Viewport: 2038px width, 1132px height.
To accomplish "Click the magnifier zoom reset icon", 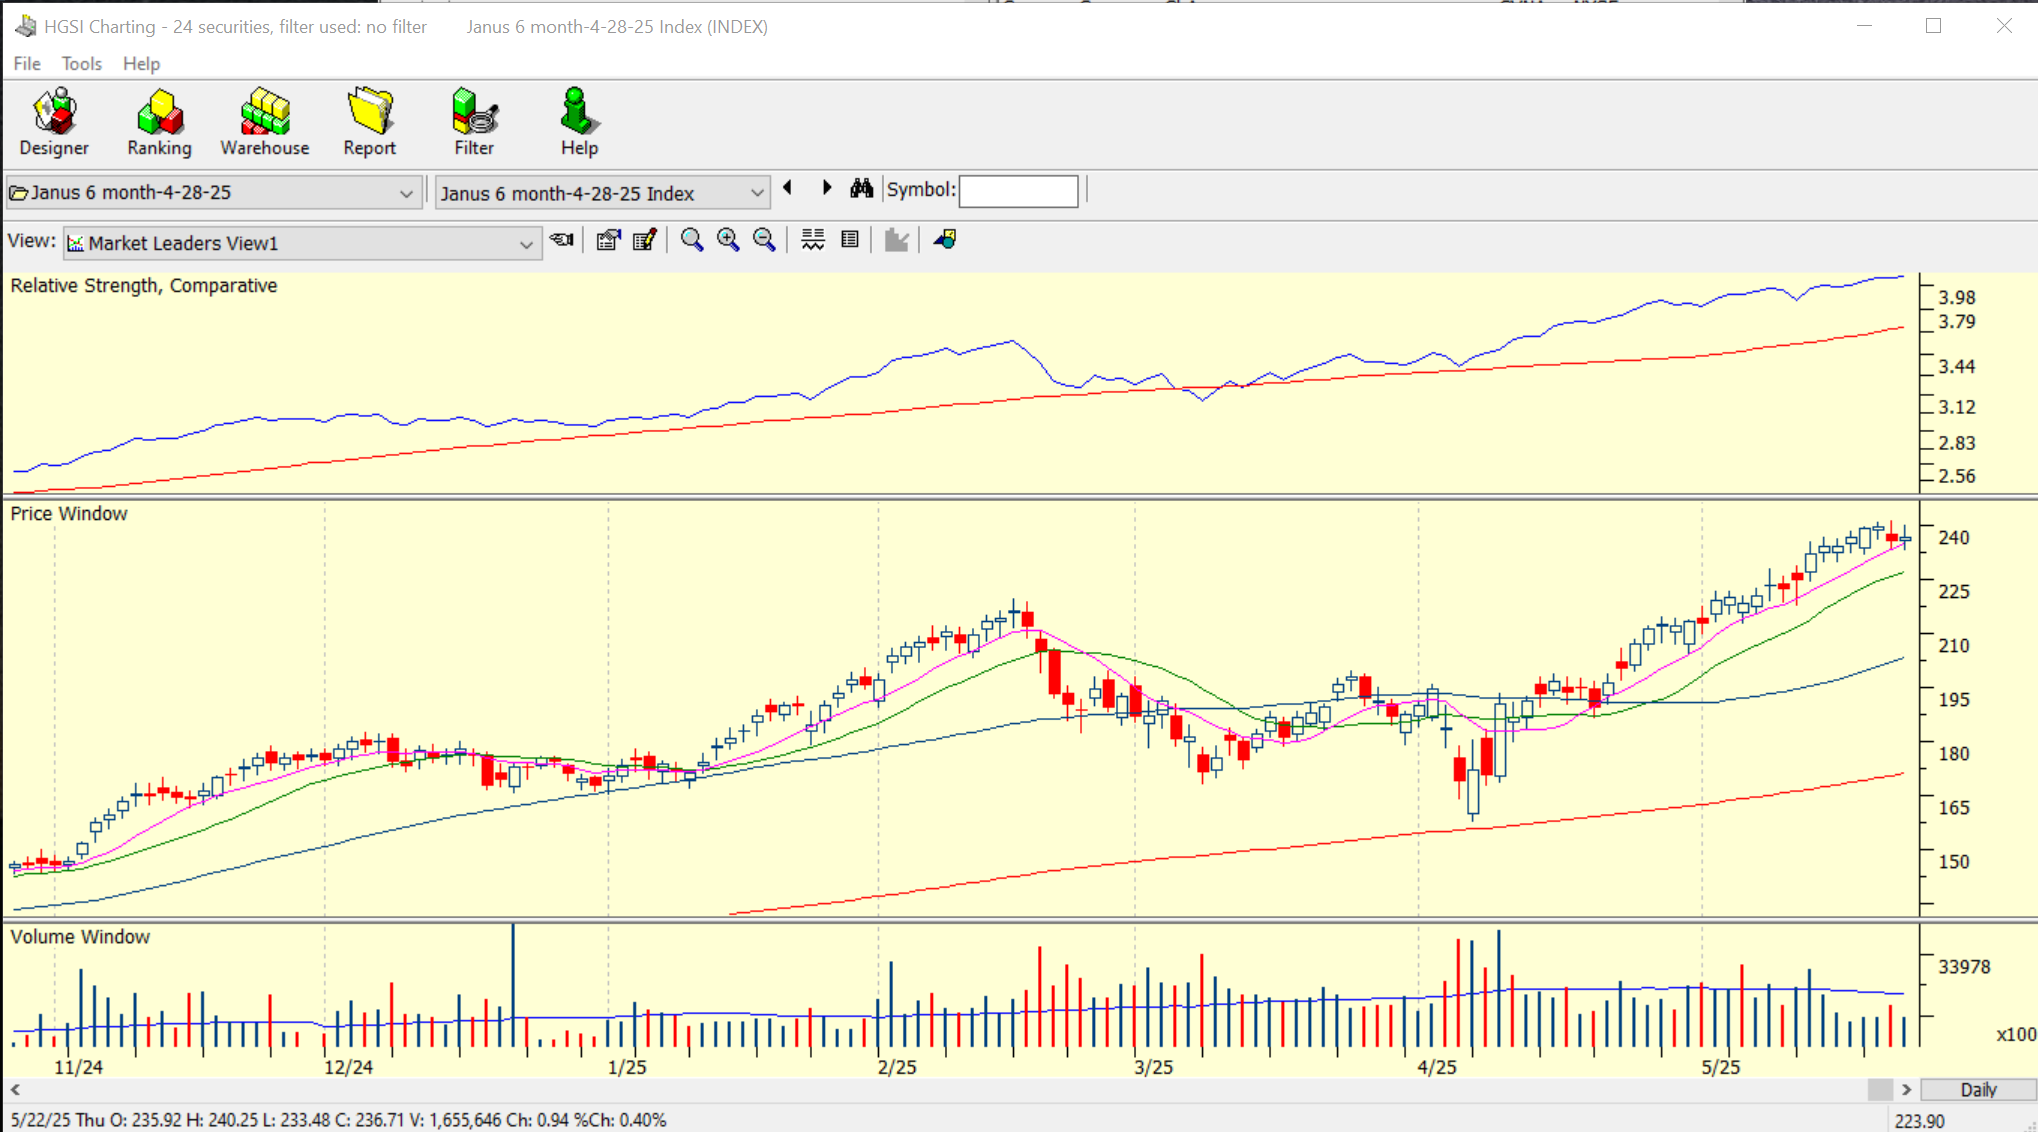I will [692, 240].
